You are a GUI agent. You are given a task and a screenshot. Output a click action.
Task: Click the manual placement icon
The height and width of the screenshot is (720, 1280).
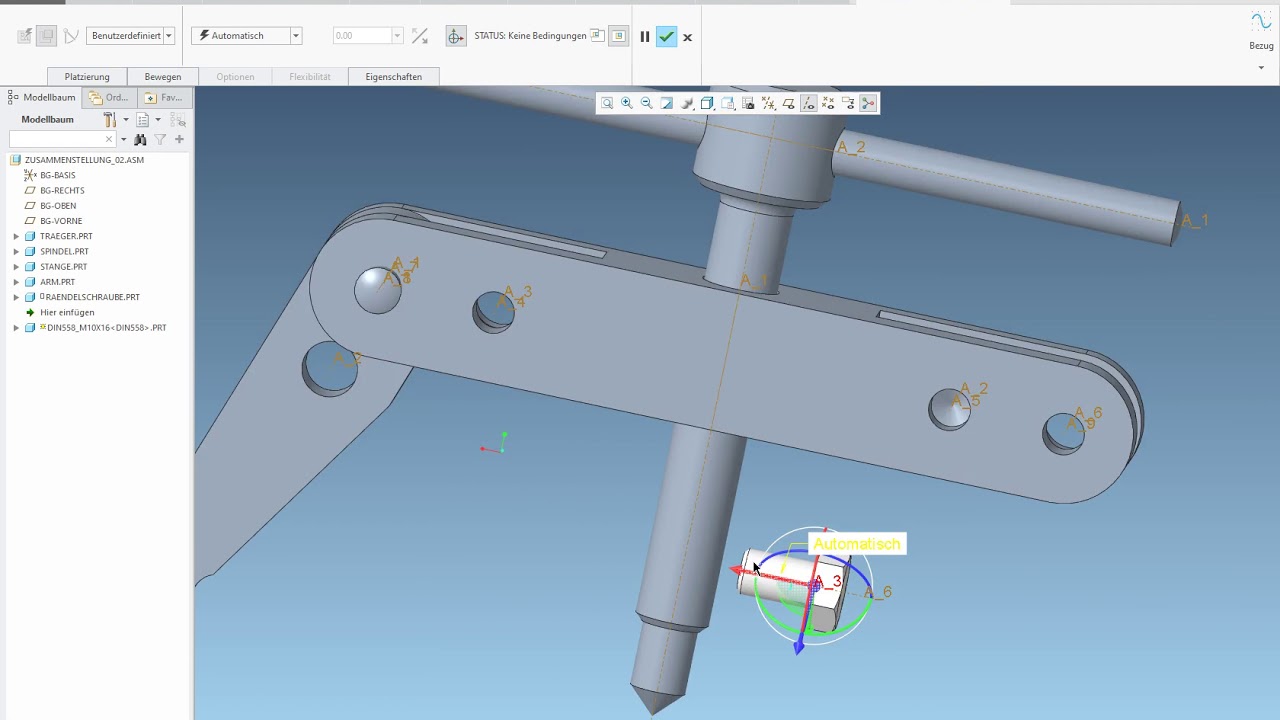click(47, 36)
